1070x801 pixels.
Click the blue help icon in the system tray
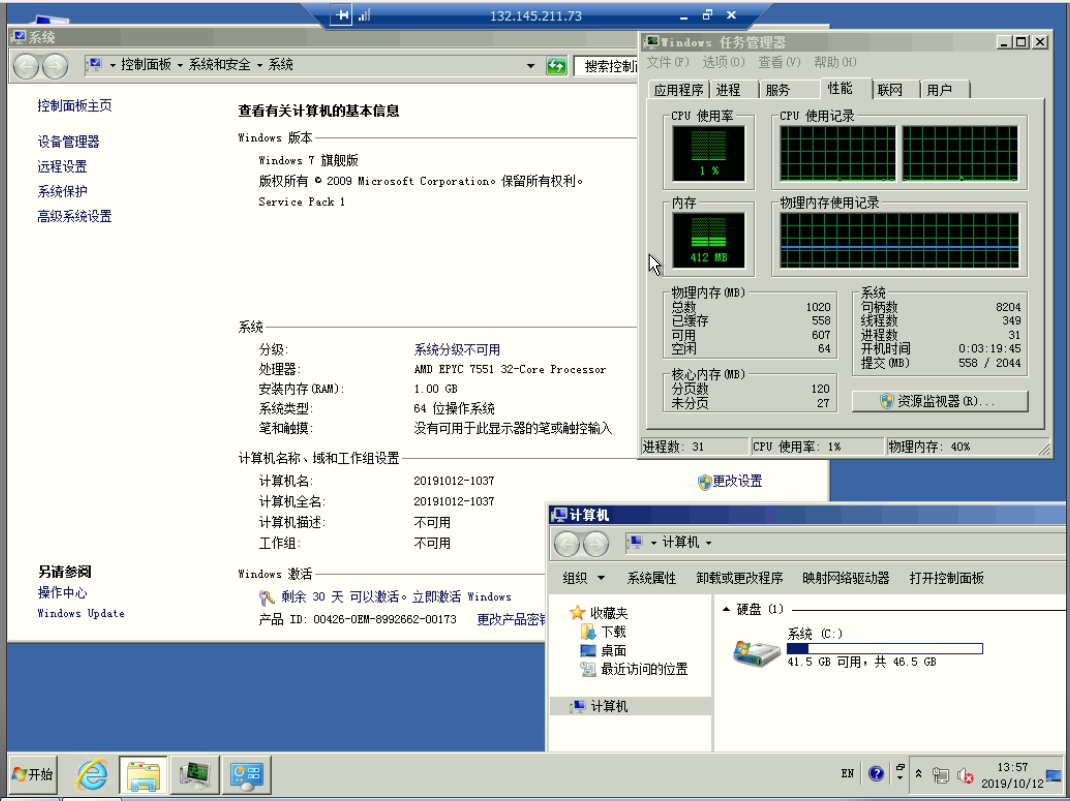[876, 773]
